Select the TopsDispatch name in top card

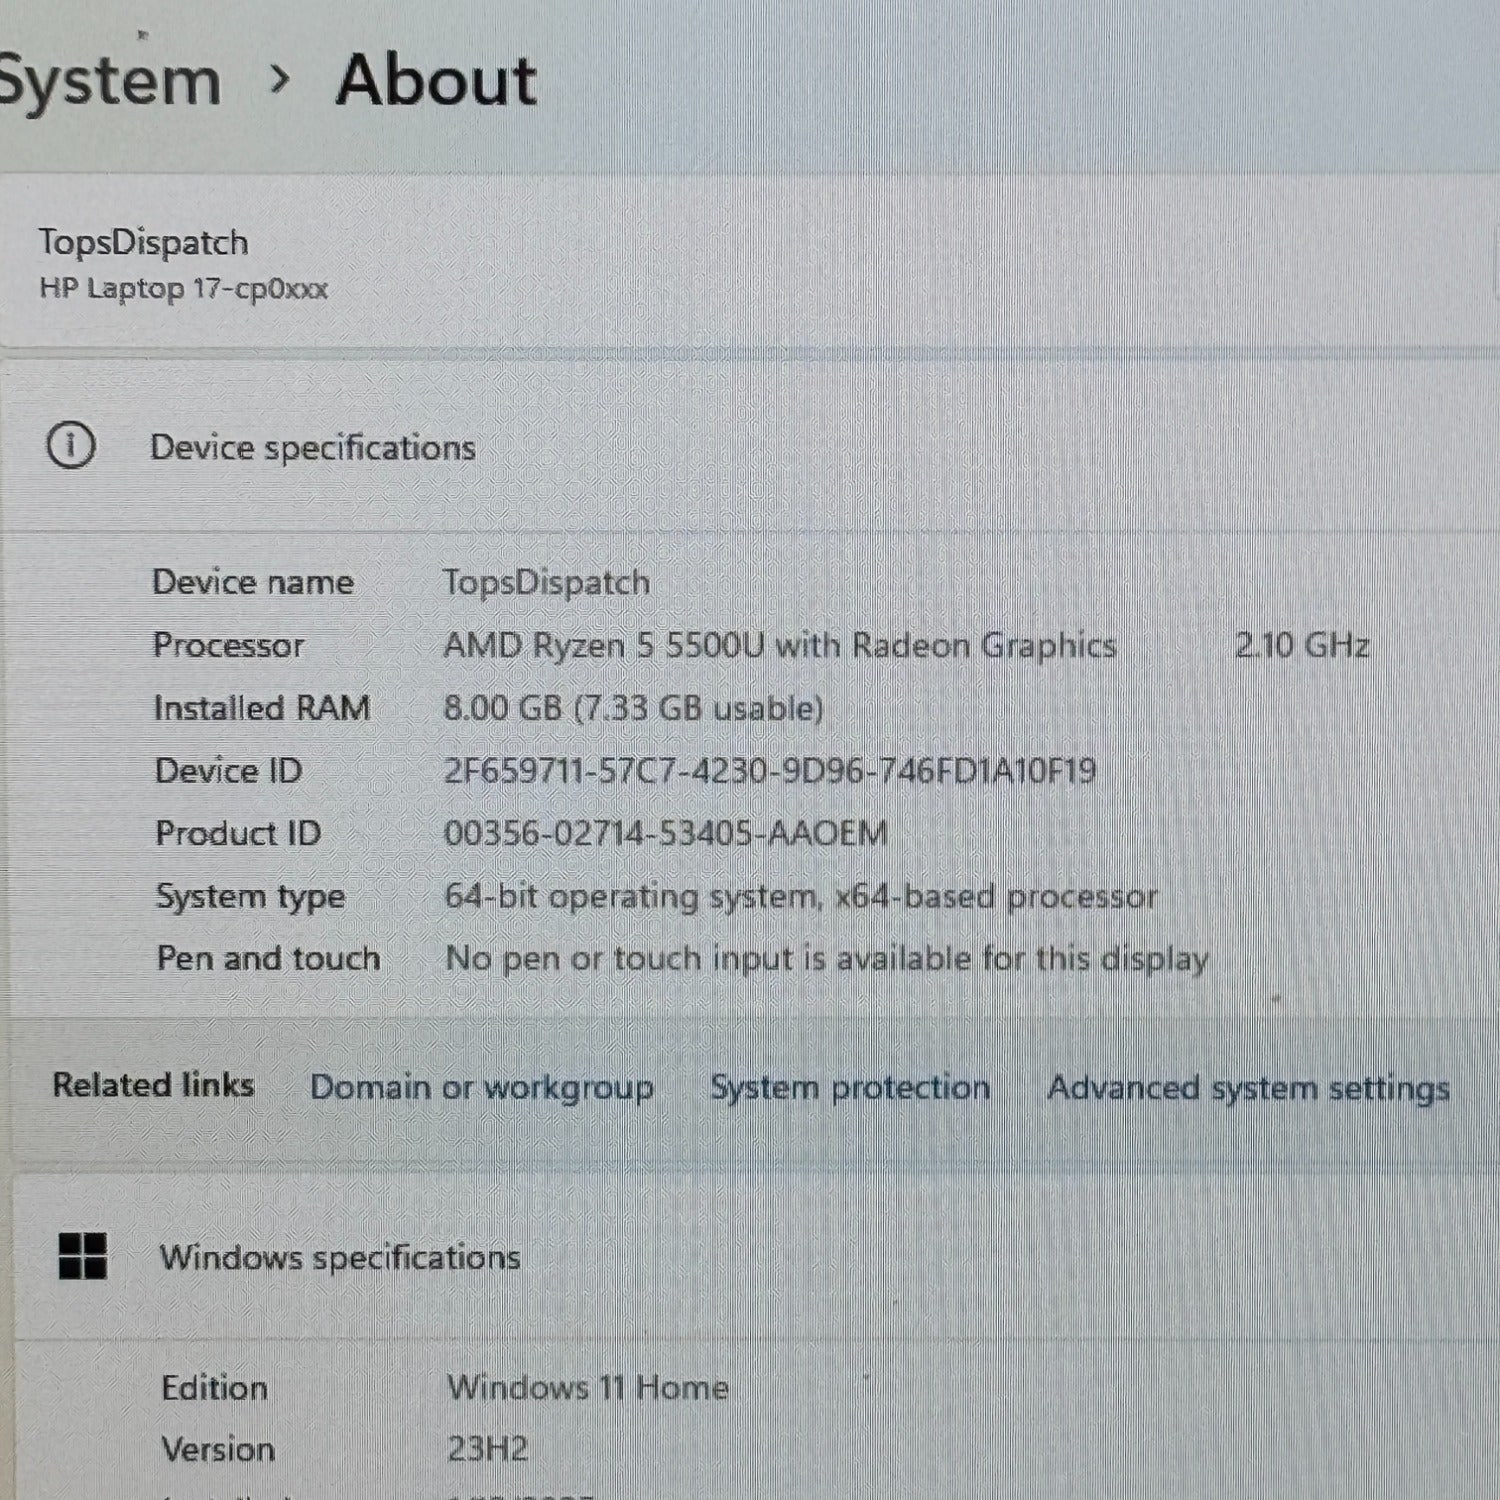(143, 242)
